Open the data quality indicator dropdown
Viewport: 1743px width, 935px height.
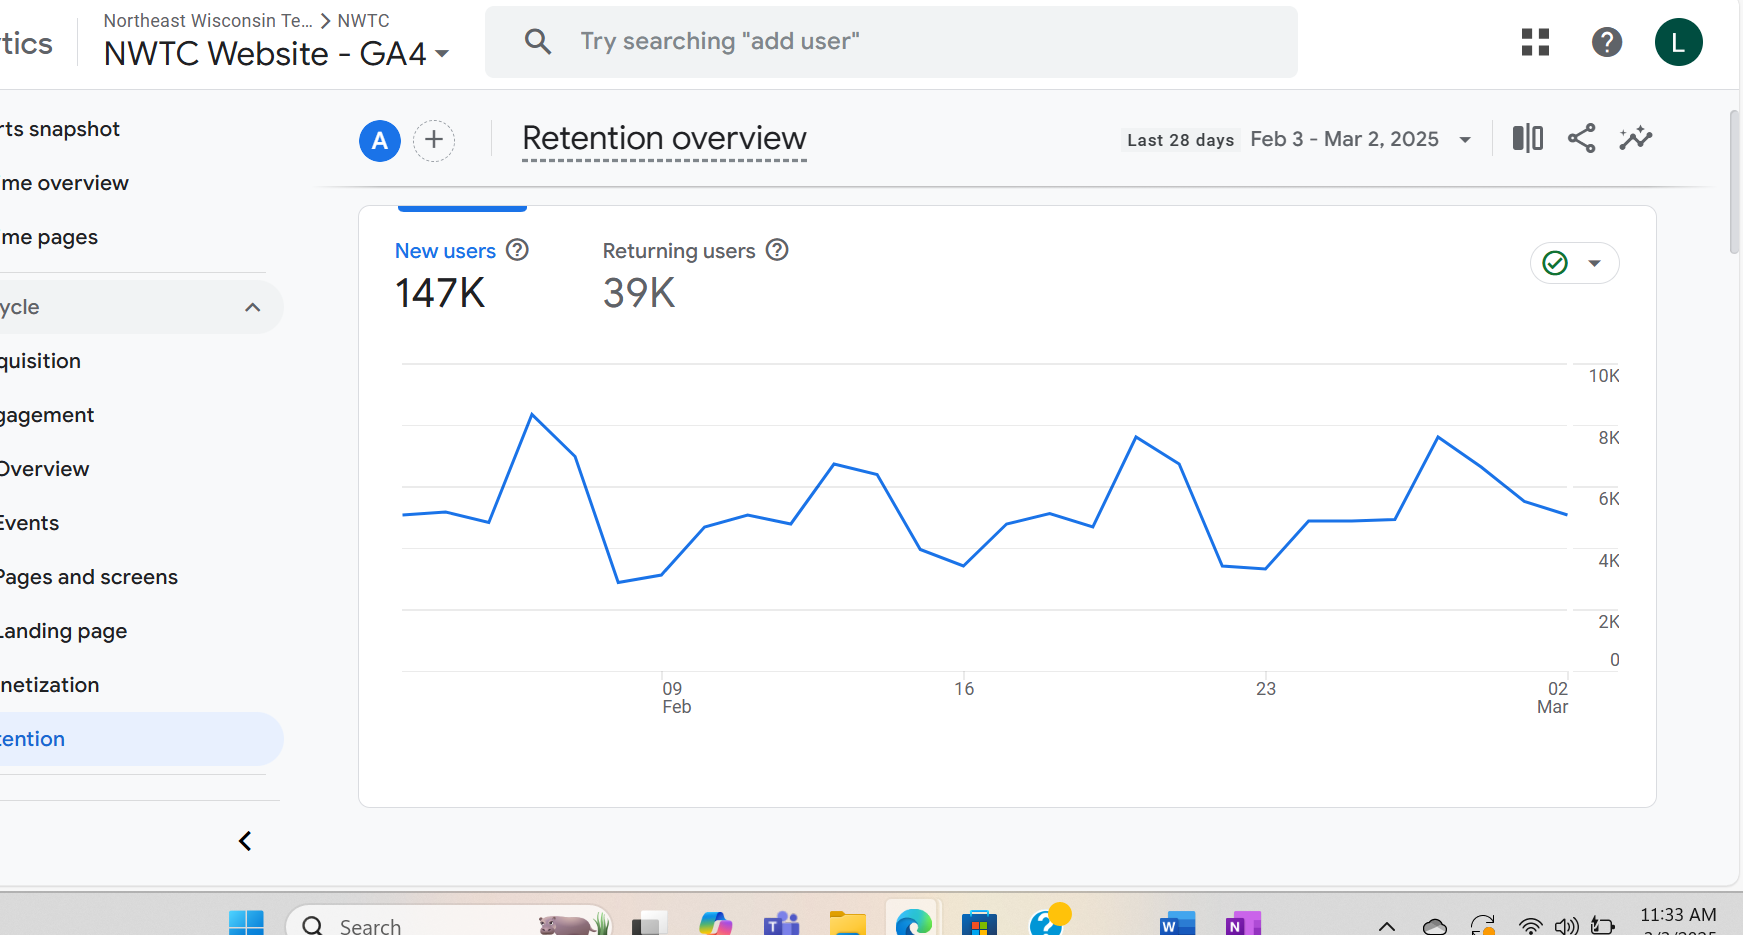pos(1573,263)
